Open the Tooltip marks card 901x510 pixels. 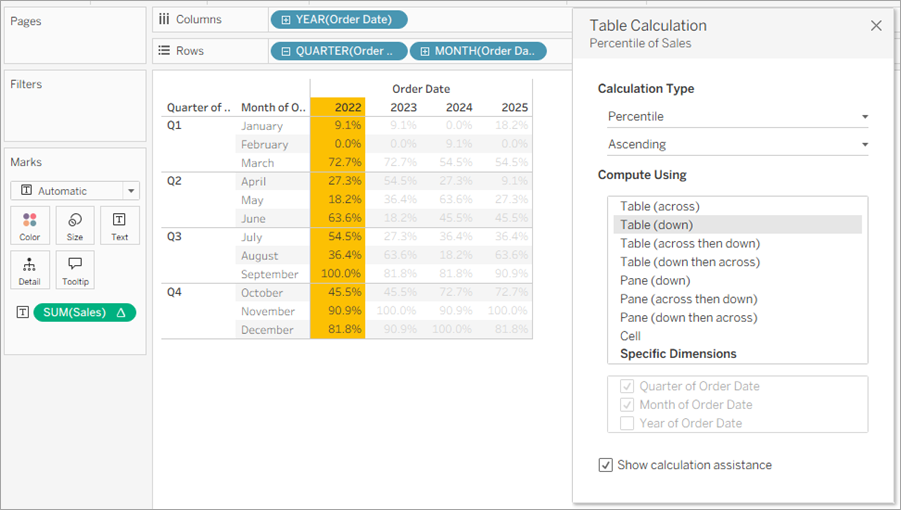tap(75, 270)
